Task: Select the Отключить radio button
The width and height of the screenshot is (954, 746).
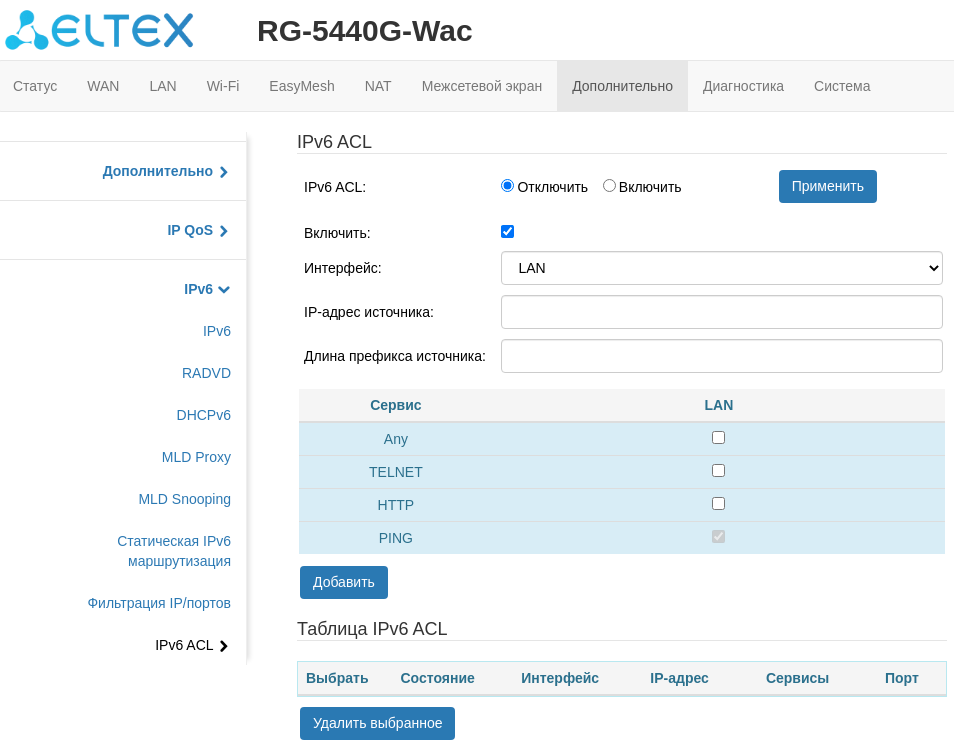Action: 507,186
